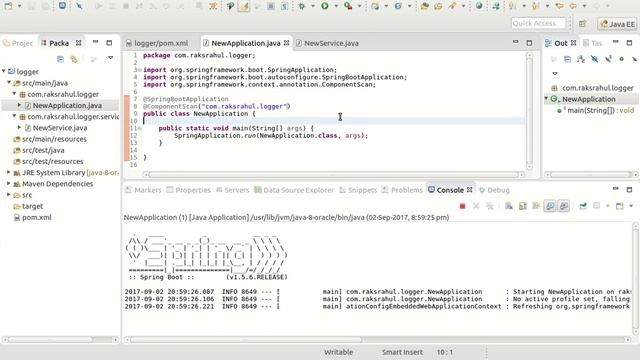Collapse the logger project node
The width and height of the screenshot is (640, 360).
click(x=4, y=71)
